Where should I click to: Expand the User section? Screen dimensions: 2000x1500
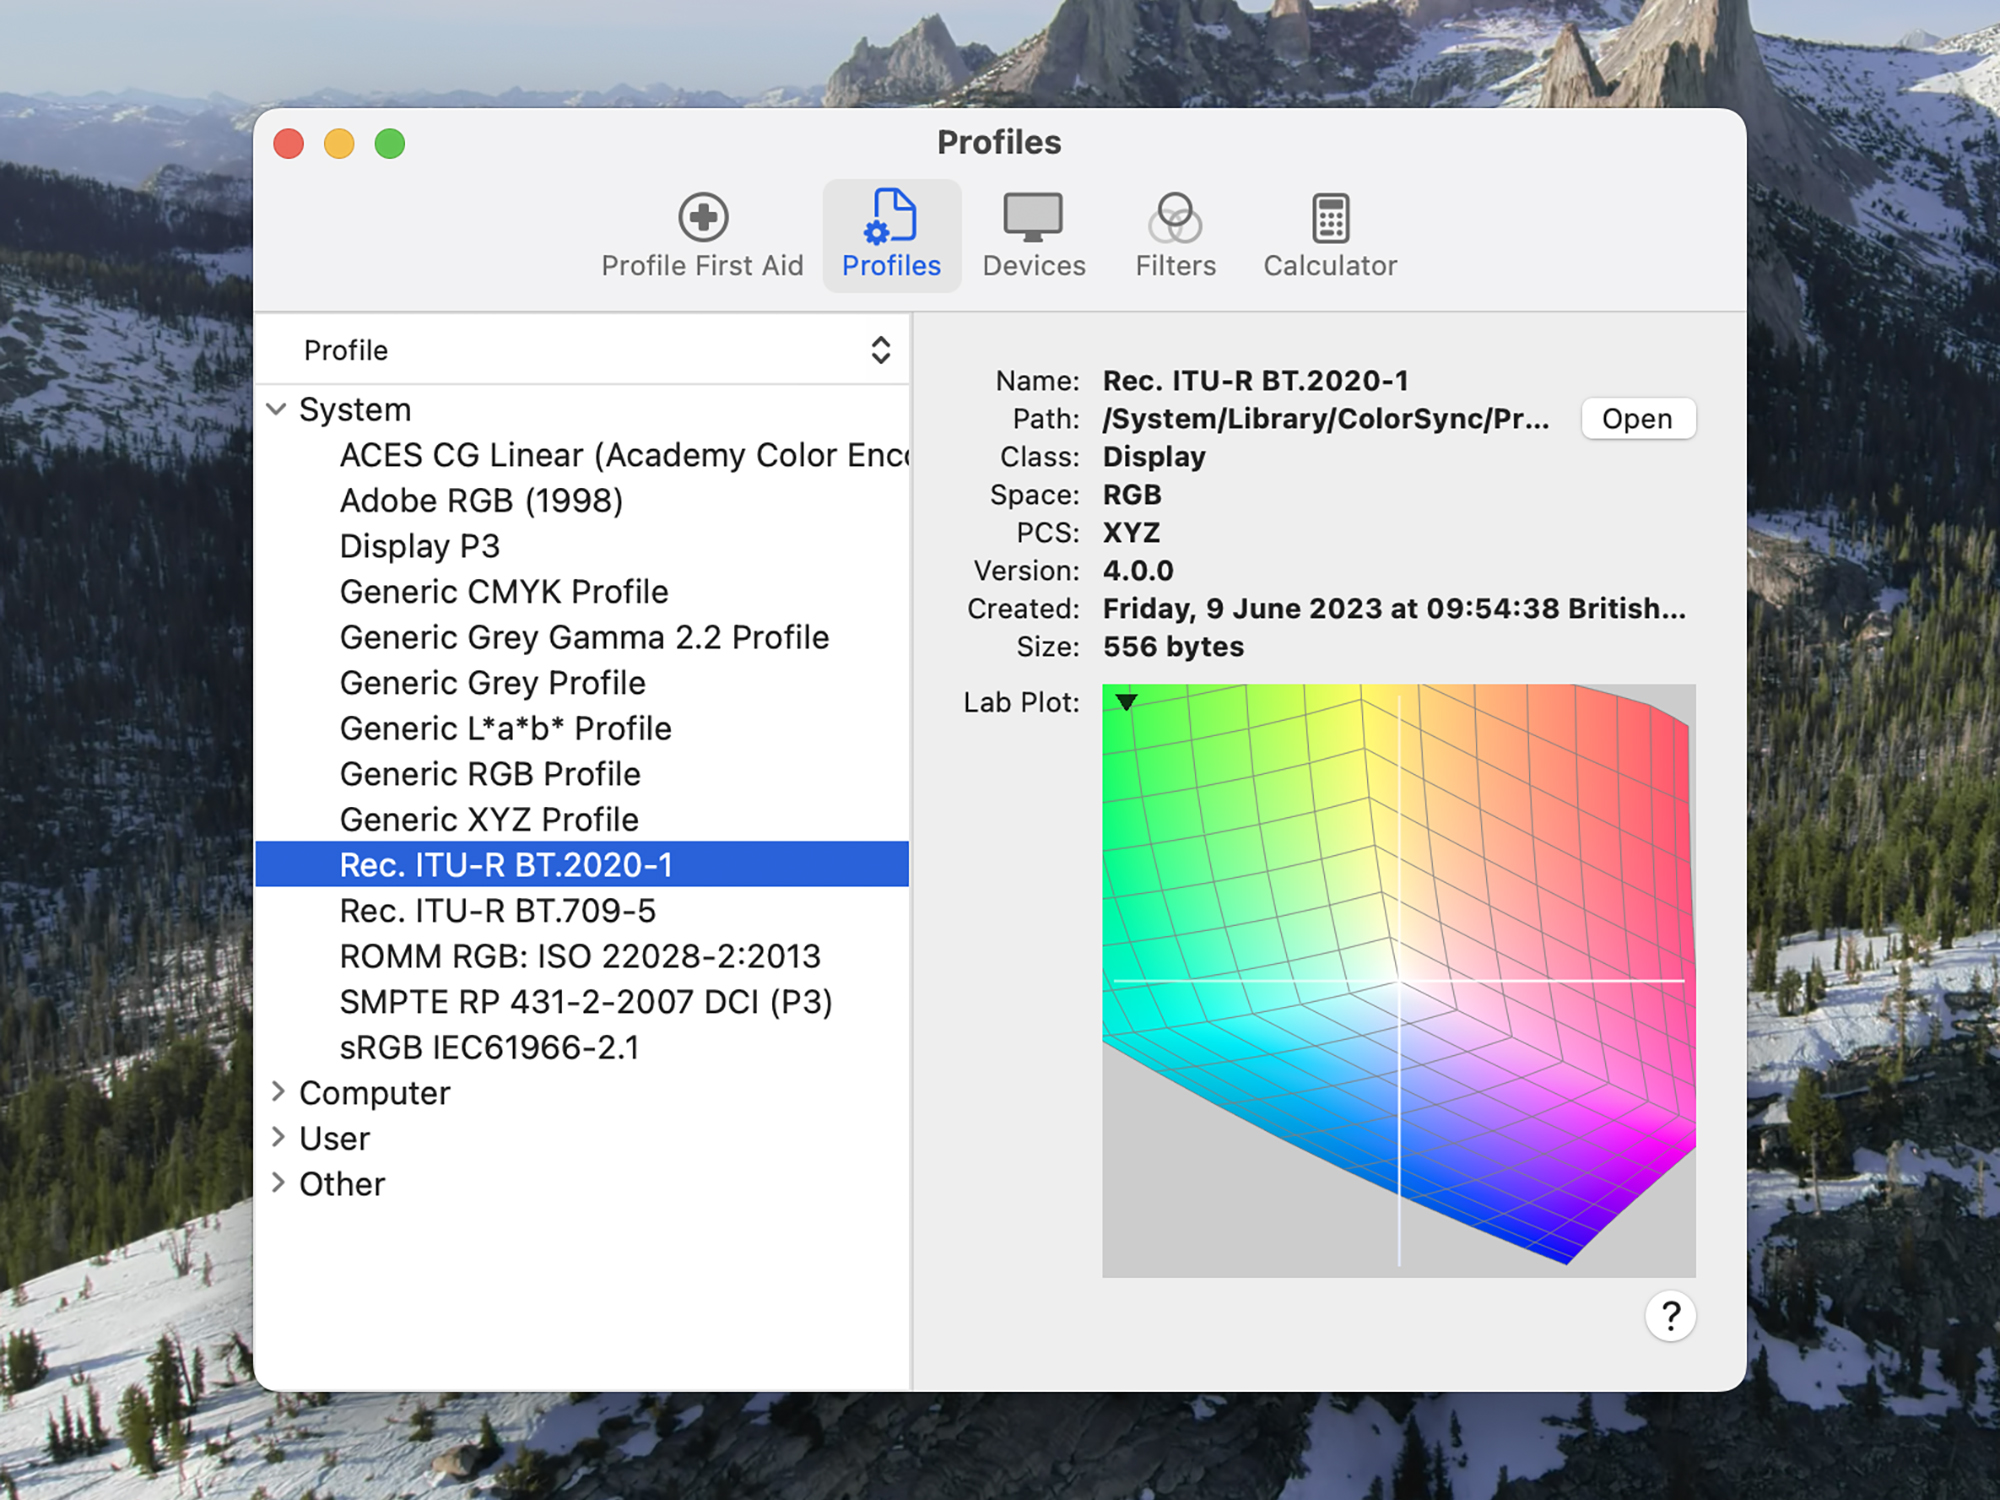278,1137
